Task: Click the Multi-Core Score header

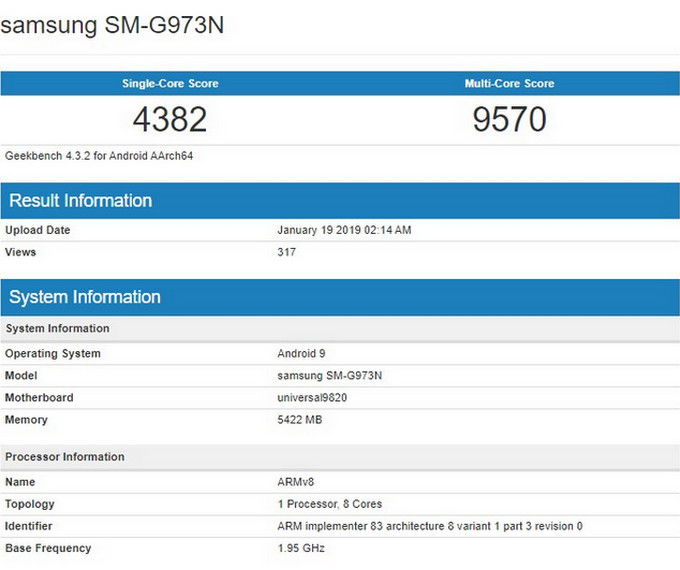Action: click(x=510, y=83)
